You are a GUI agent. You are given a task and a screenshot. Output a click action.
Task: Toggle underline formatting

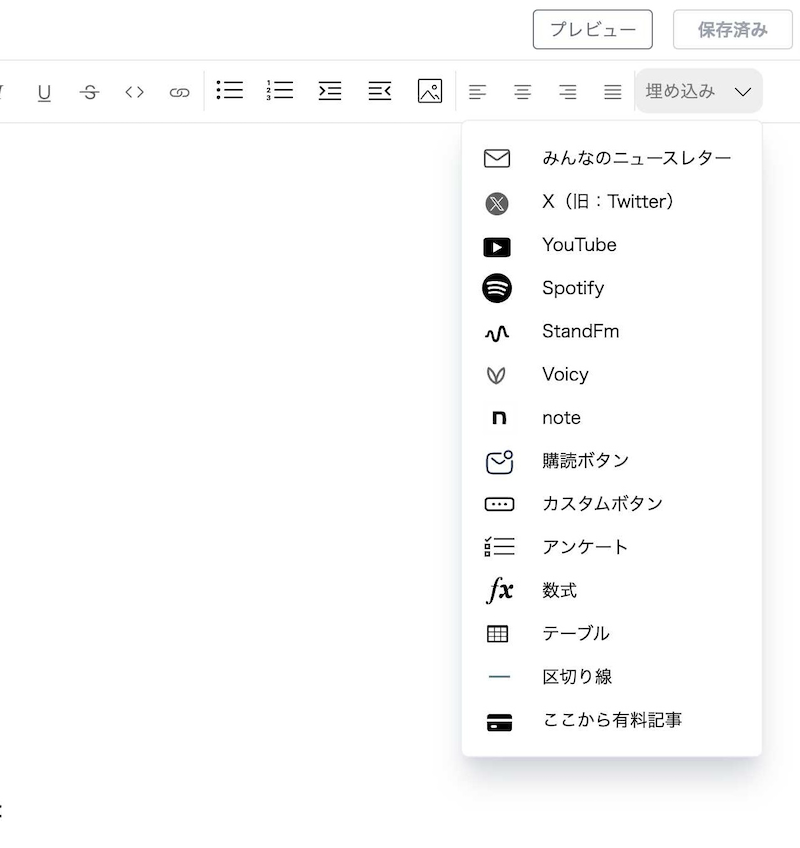tap(44, 92)
